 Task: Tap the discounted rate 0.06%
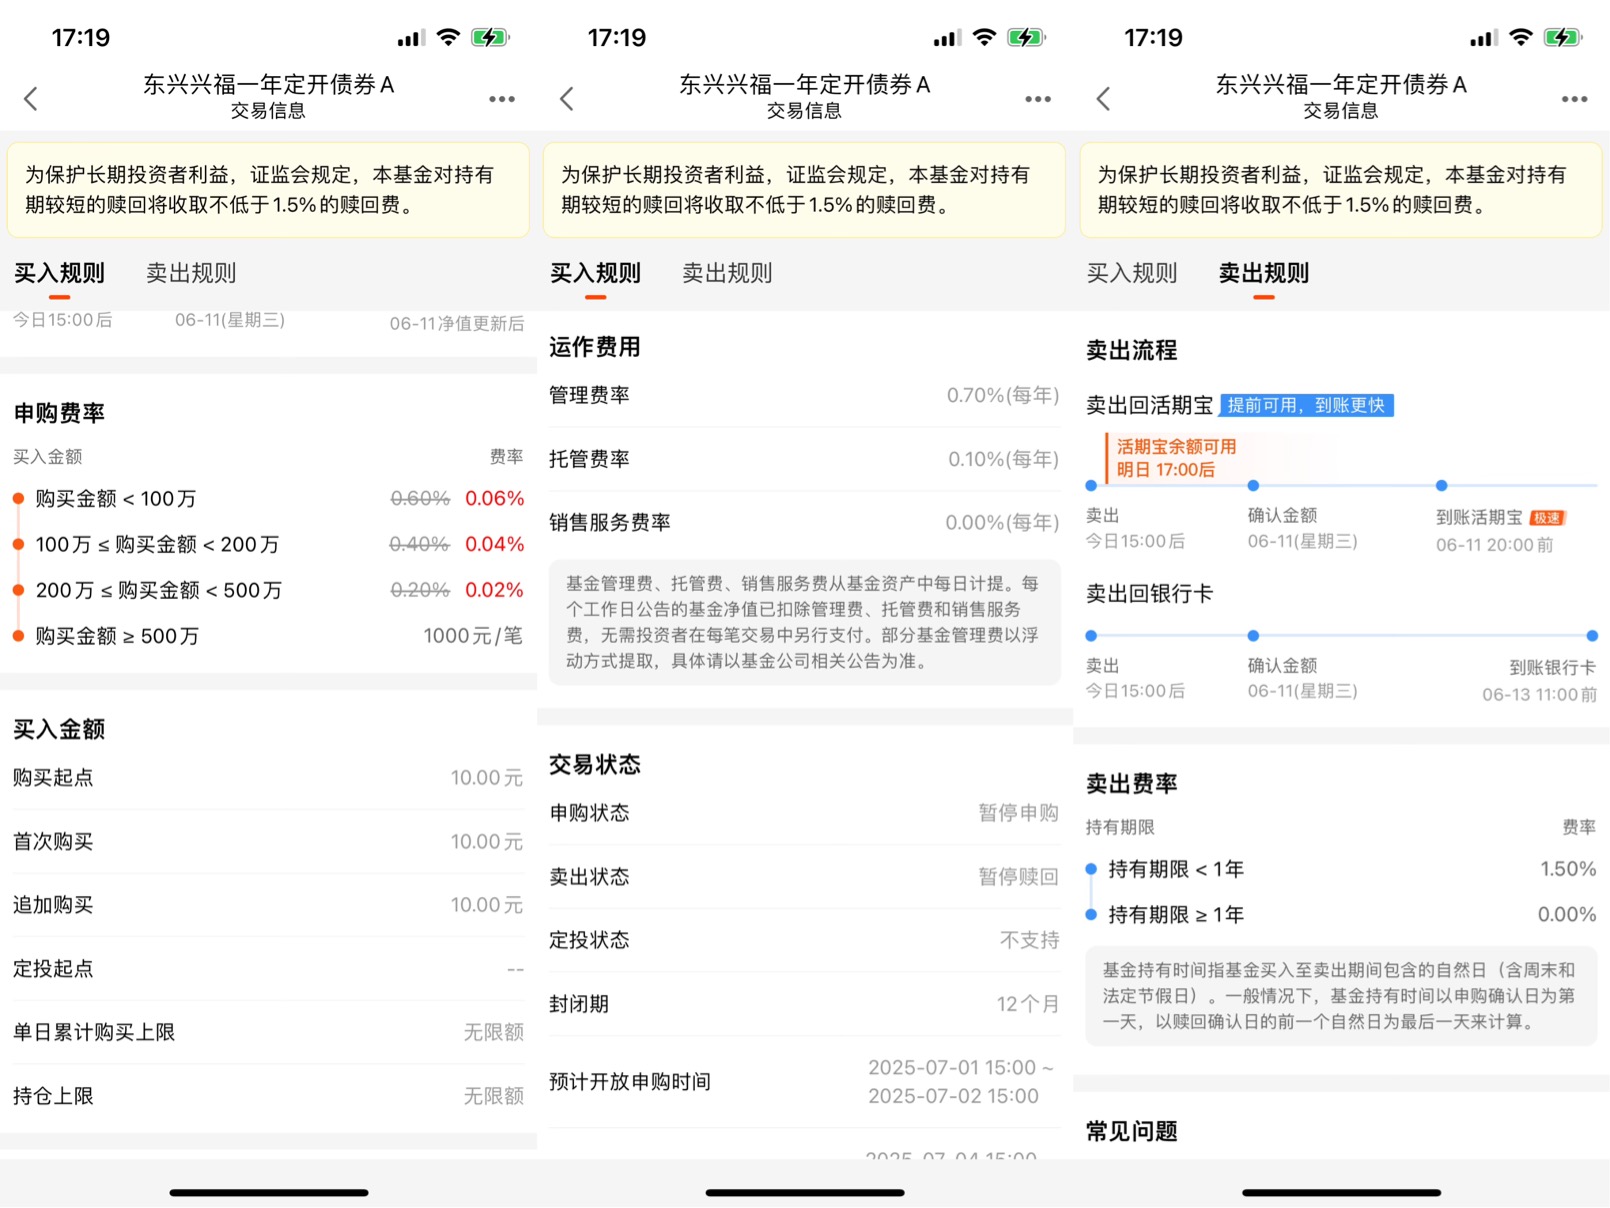click(494, 498)
